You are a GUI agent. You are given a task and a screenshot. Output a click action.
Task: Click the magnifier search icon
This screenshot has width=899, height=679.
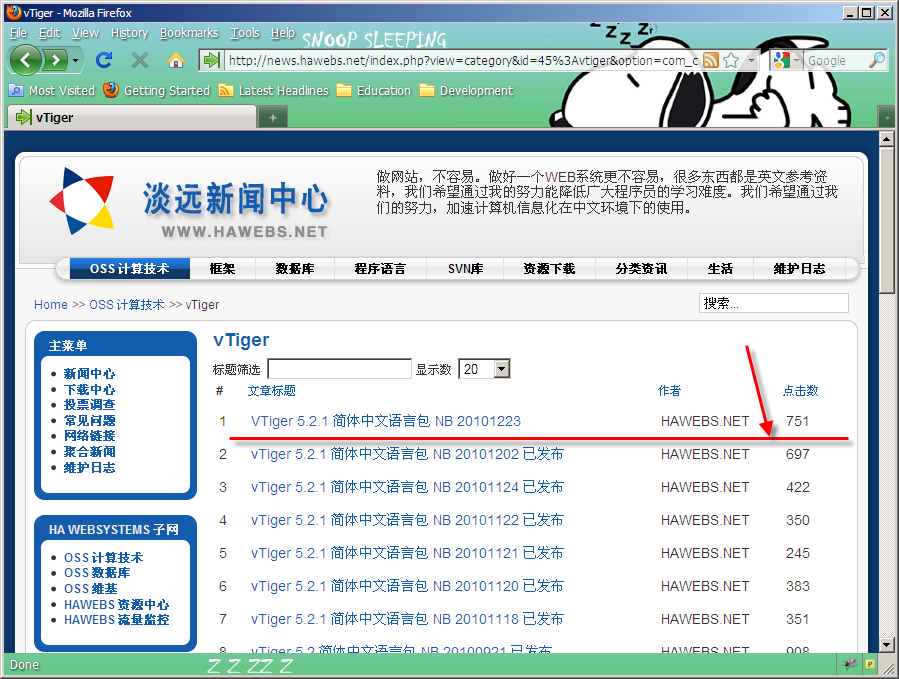[877, 60]
